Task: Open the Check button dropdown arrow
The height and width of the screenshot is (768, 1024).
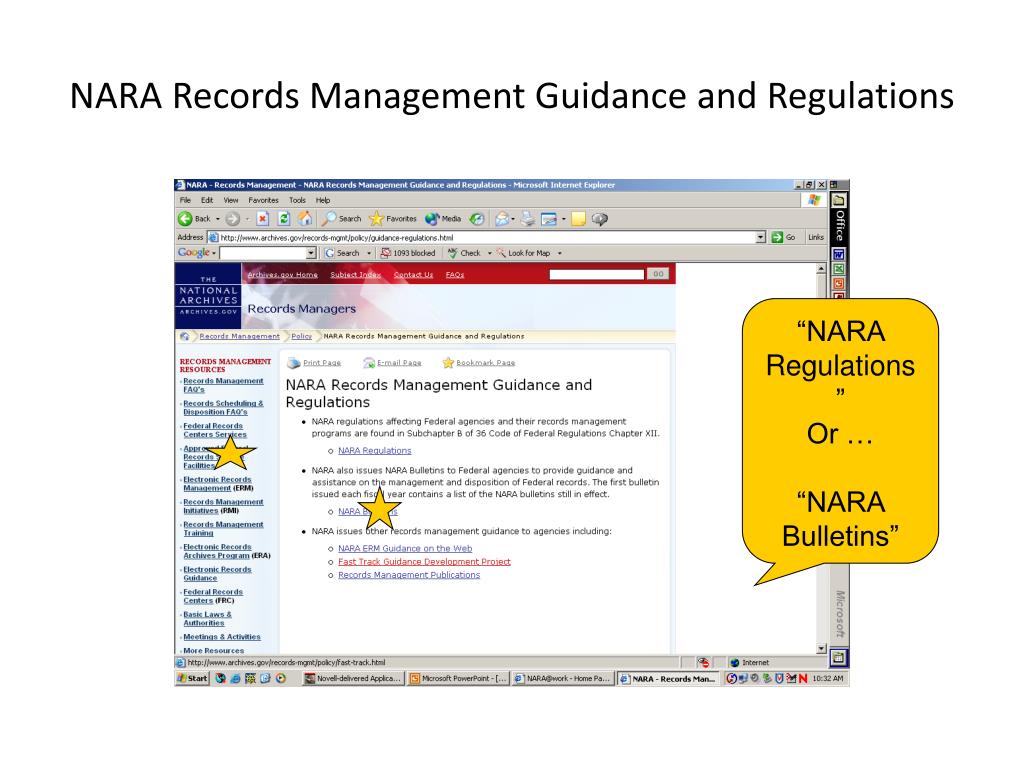Action: [x=489, y=253]
